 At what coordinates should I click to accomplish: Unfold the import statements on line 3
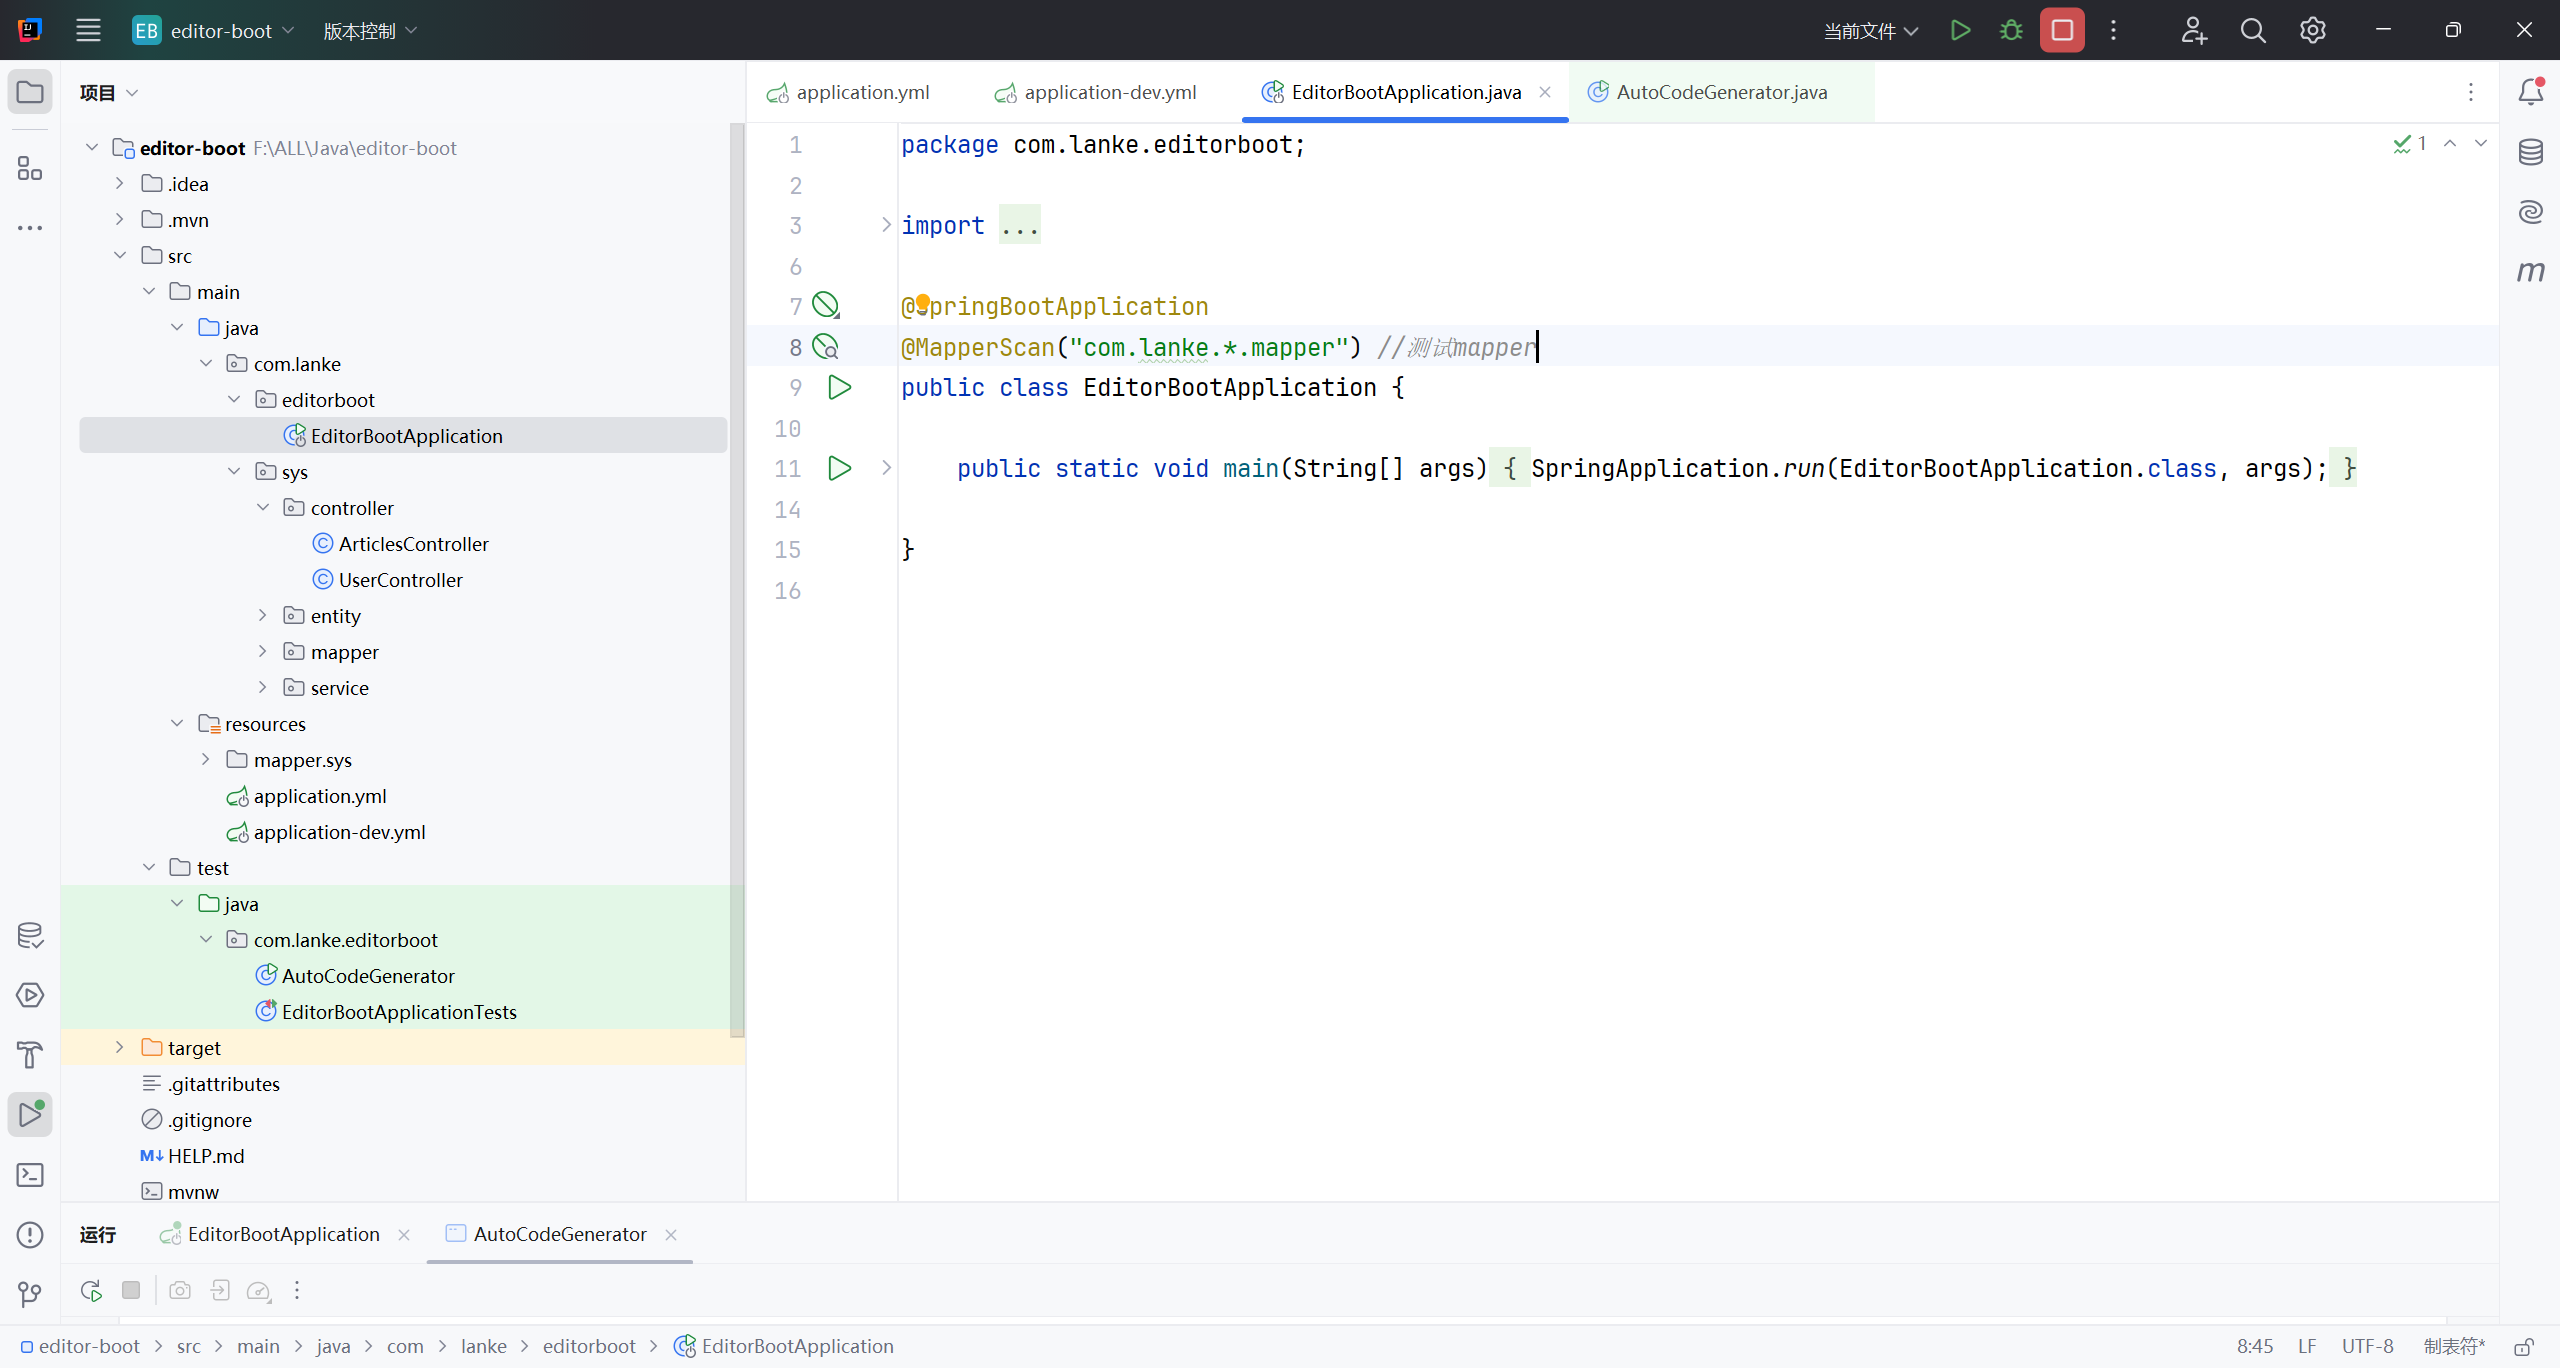[x=886, y=225]
